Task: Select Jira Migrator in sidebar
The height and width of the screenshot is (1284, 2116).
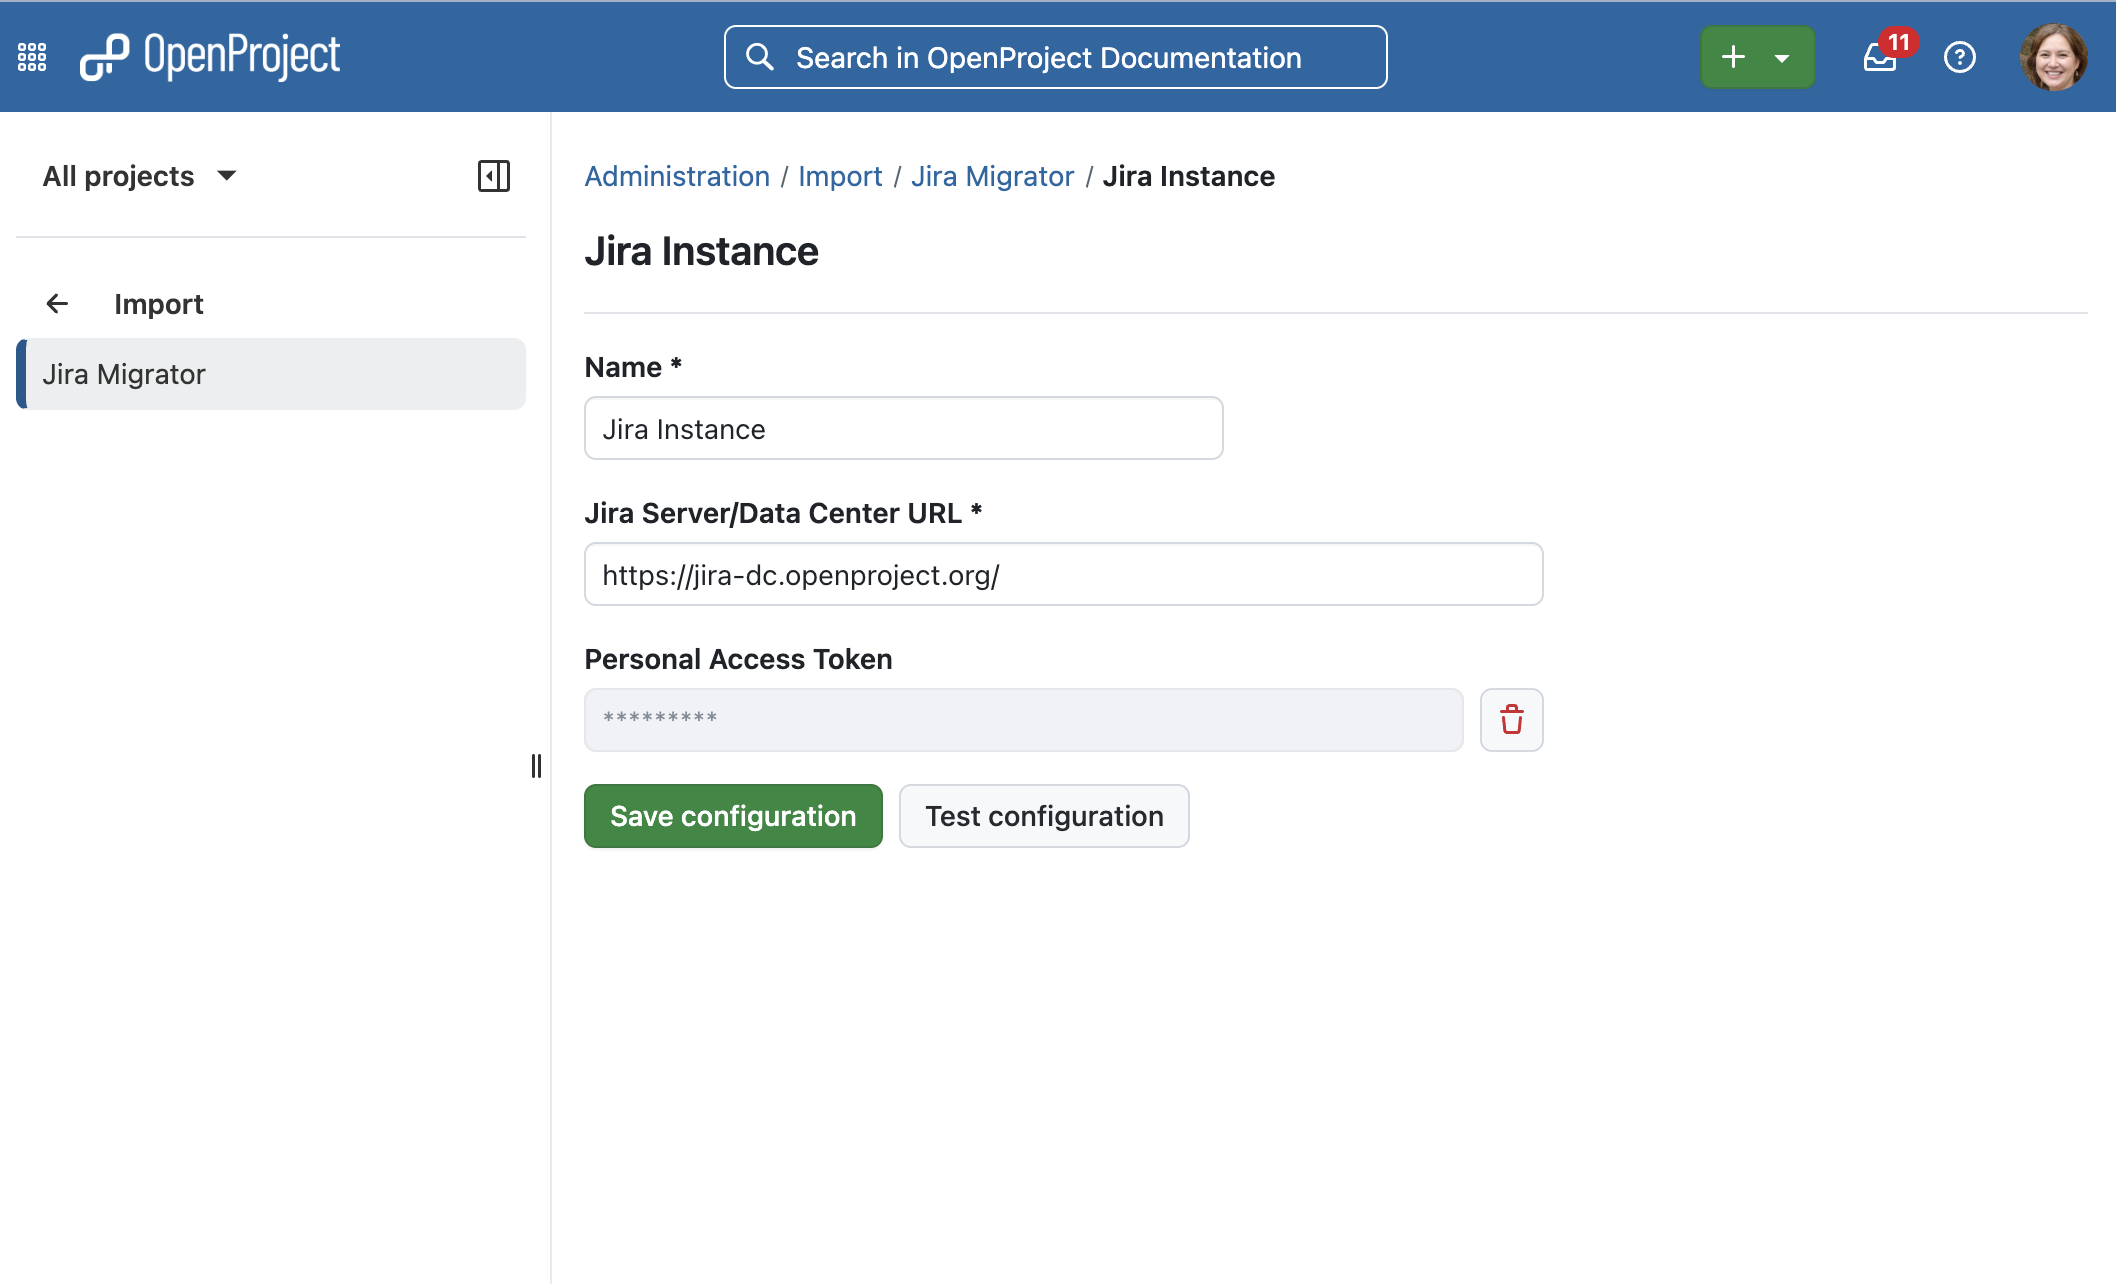Action: point(271,374)
